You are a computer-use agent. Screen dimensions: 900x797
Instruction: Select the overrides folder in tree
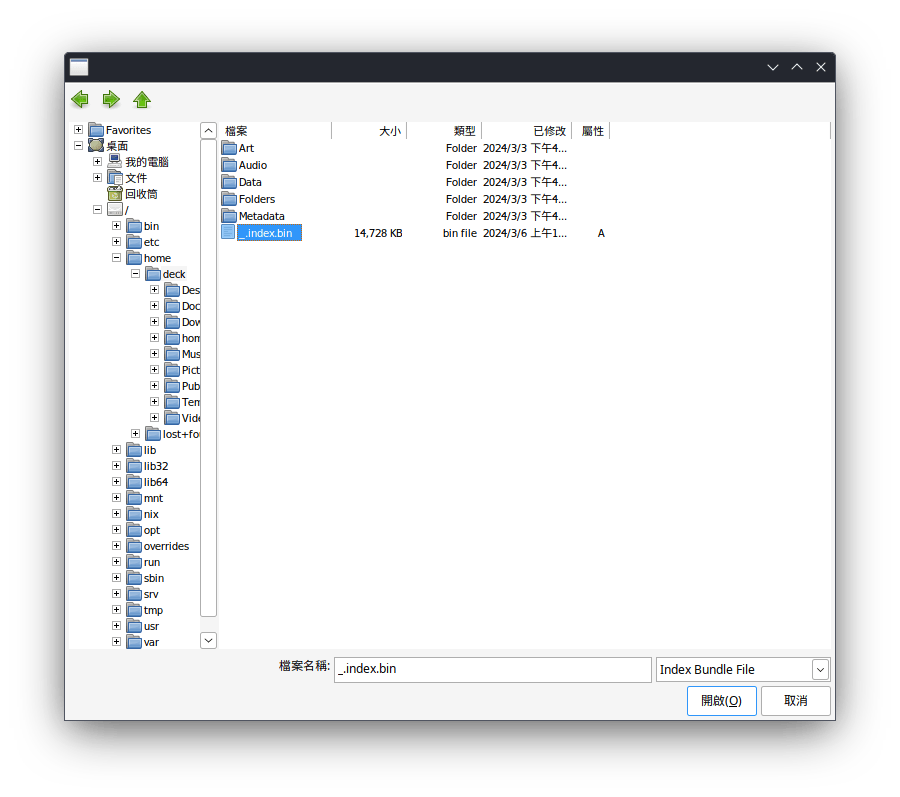click(x=165, y=546)
